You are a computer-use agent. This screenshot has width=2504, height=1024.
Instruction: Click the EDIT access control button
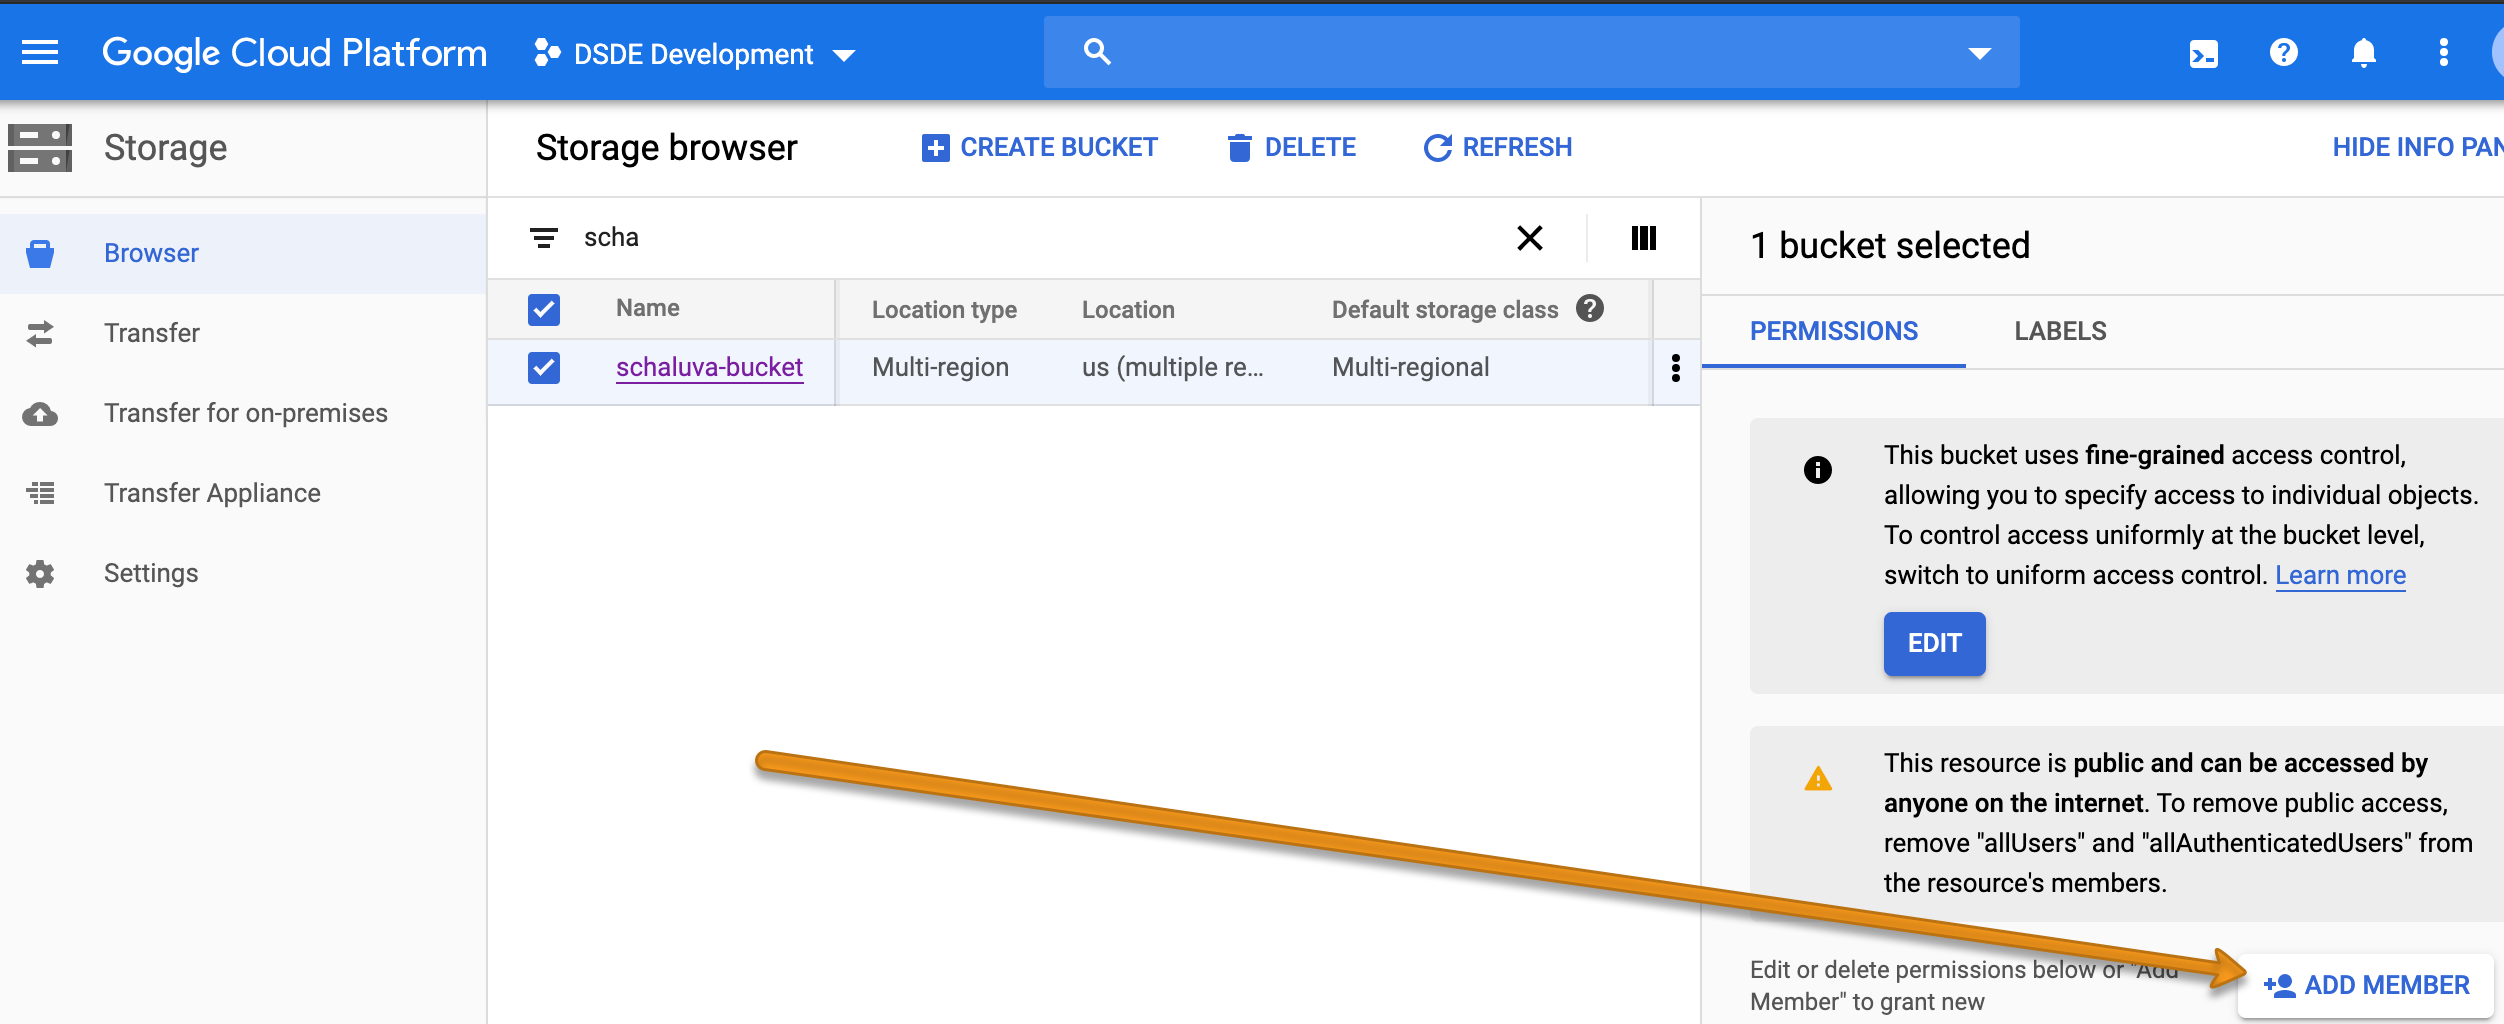1934,643
